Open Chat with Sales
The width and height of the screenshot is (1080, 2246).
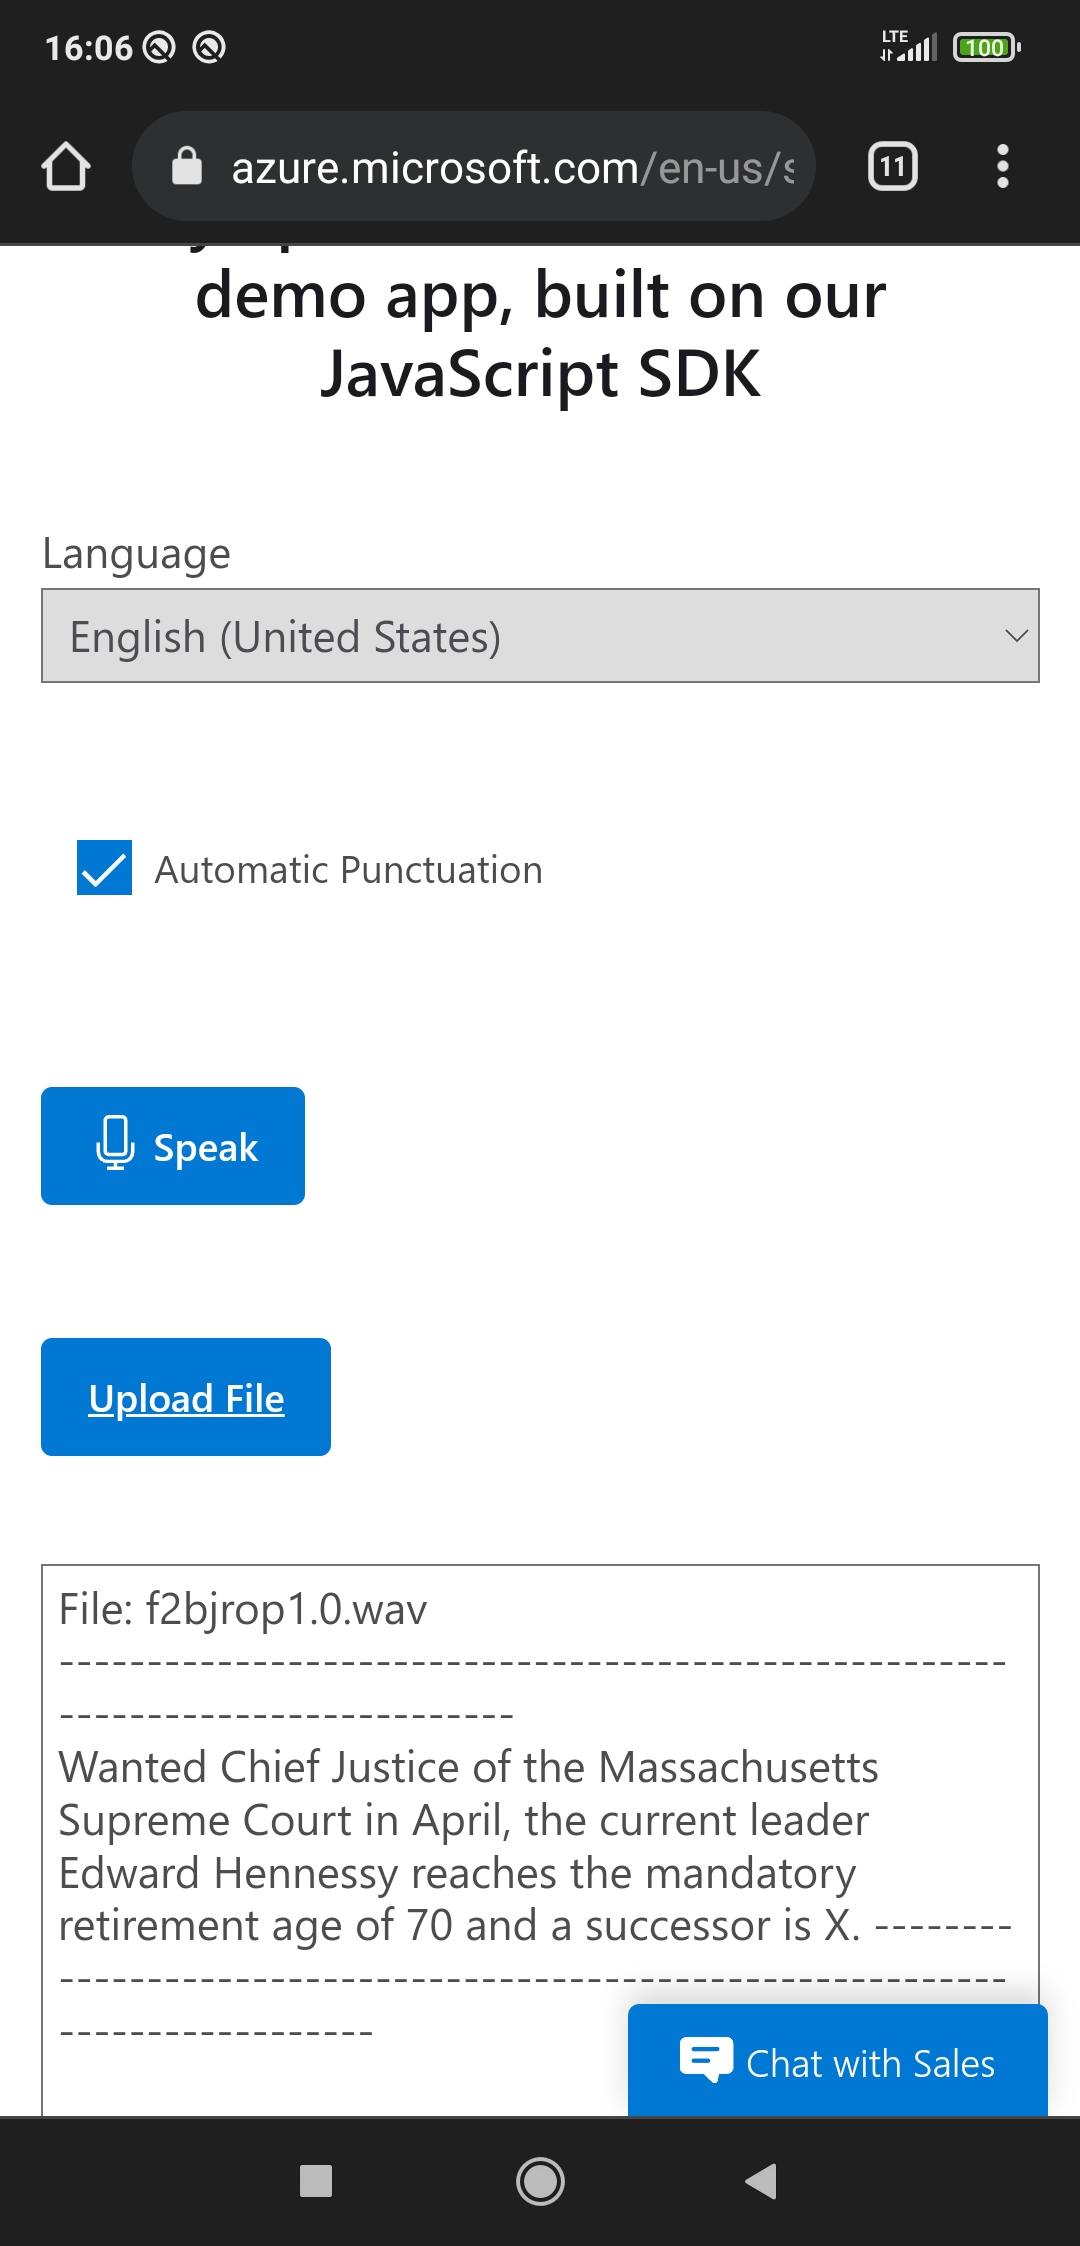pos(838,2062)
